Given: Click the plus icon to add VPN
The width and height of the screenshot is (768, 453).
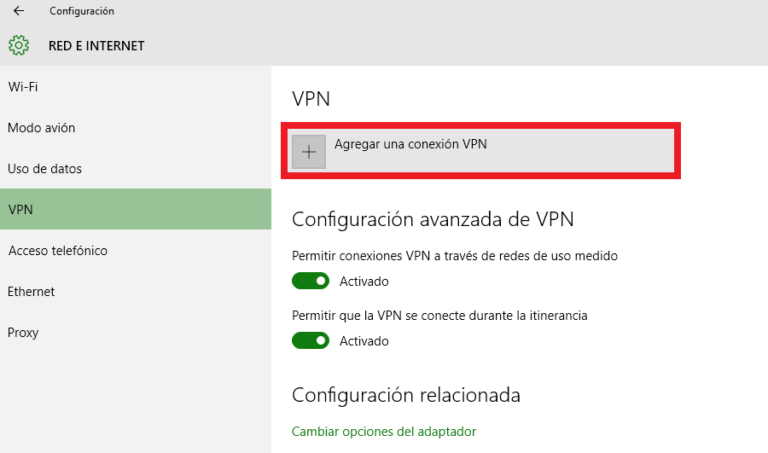Looking at the screenshot, I should coord(309,152).
